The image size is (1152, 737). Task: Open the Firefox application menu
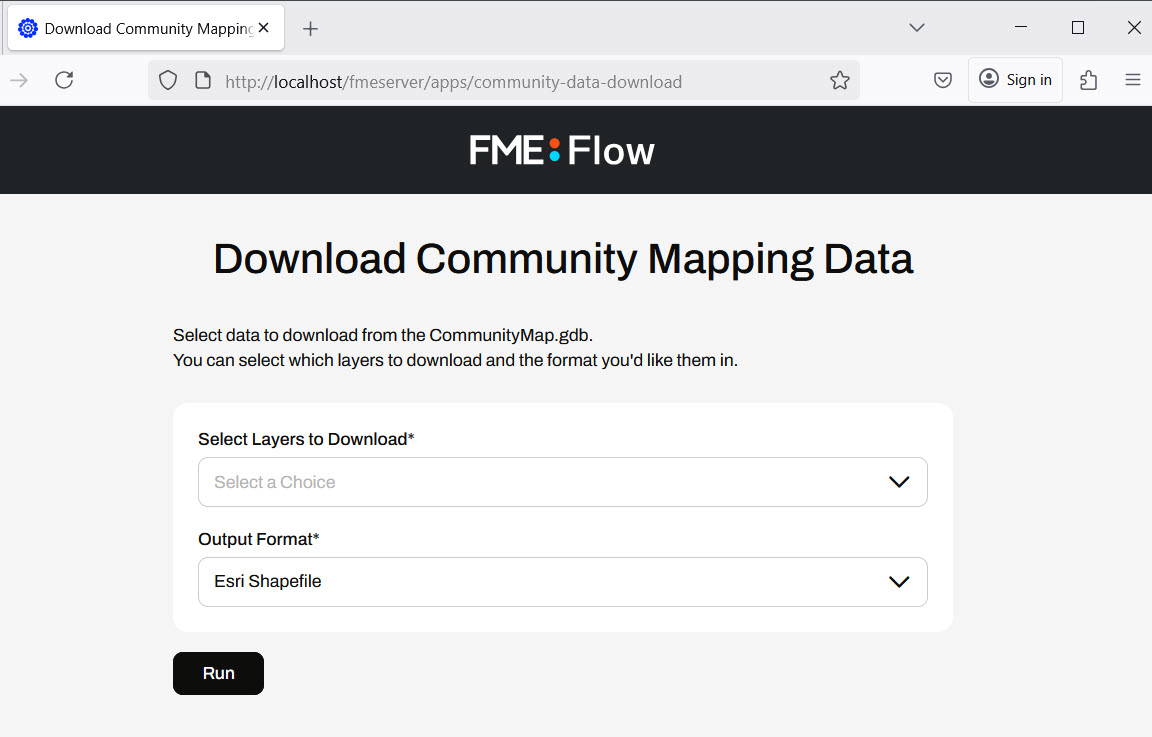(x=1132, y=80)
